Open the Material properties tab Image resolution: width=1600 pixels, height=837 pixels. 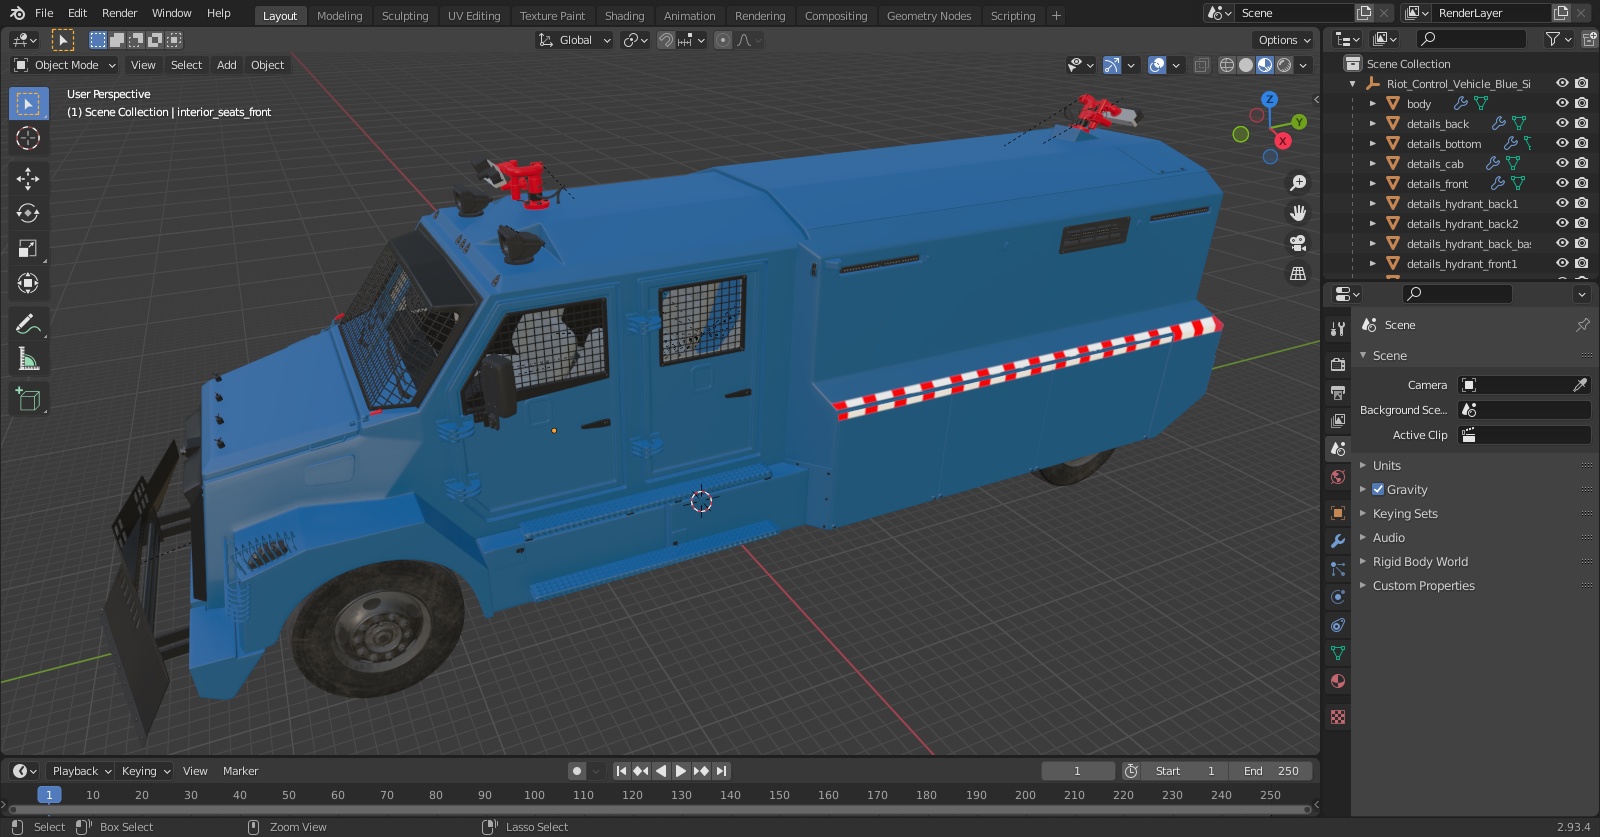[1338, 681]
